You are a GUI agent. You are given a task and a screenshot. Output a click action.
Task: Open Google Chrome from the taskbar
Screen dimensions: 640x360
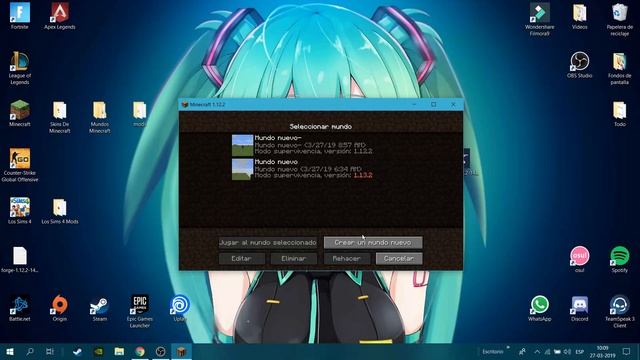point(140,351)
